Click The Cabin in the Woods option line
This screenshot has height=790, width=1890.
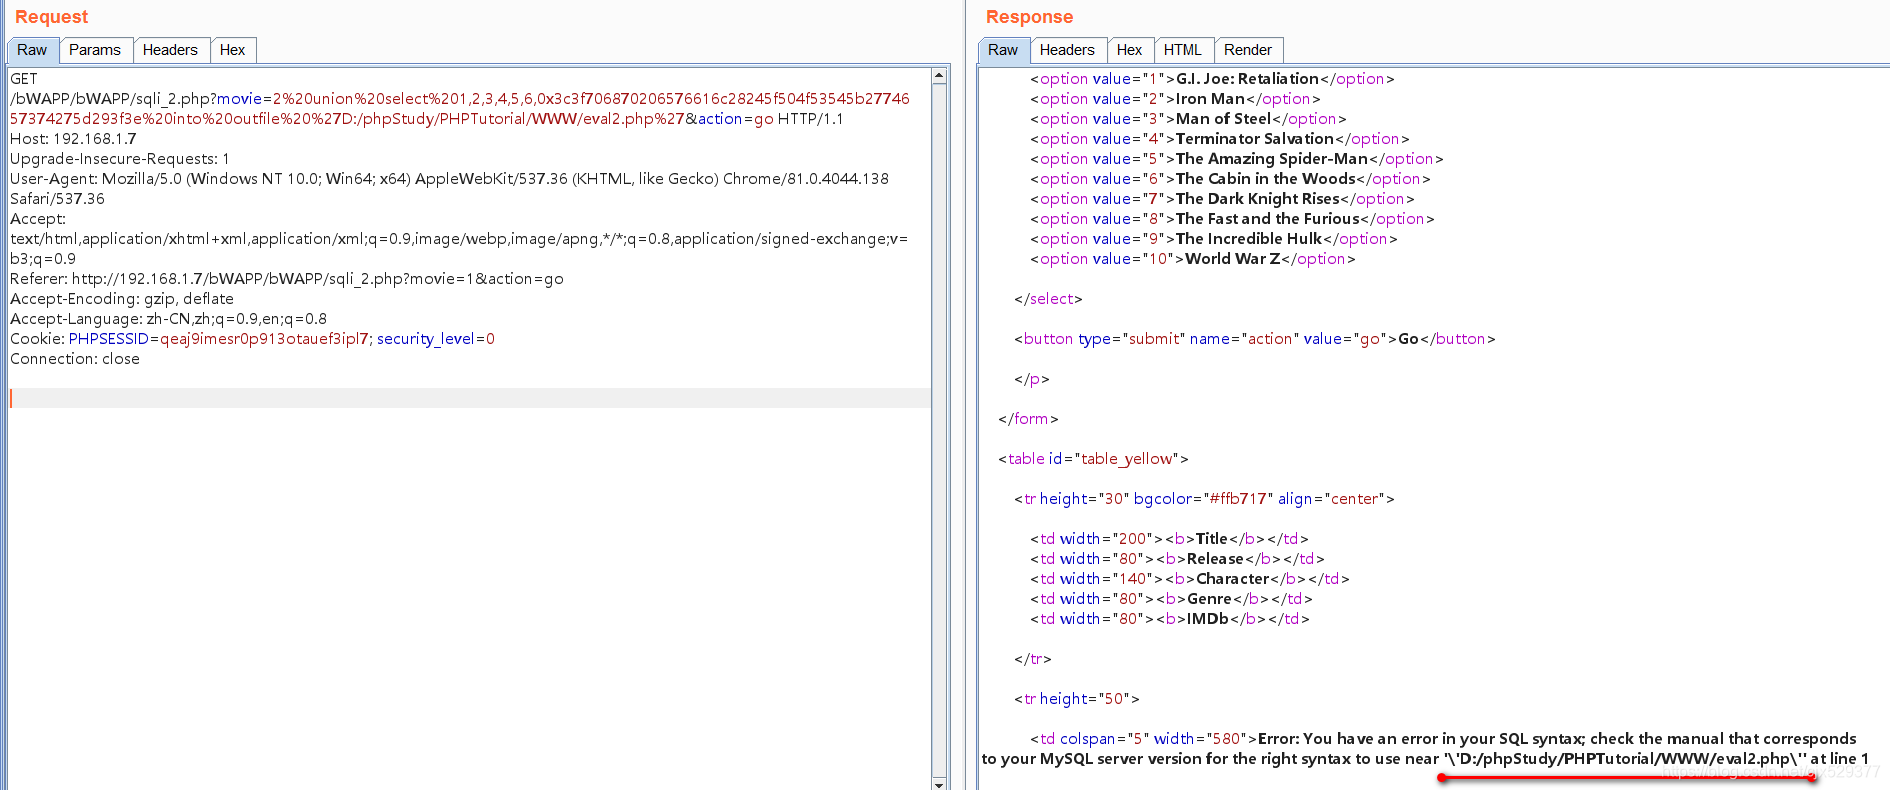[x=1230, y=179]
